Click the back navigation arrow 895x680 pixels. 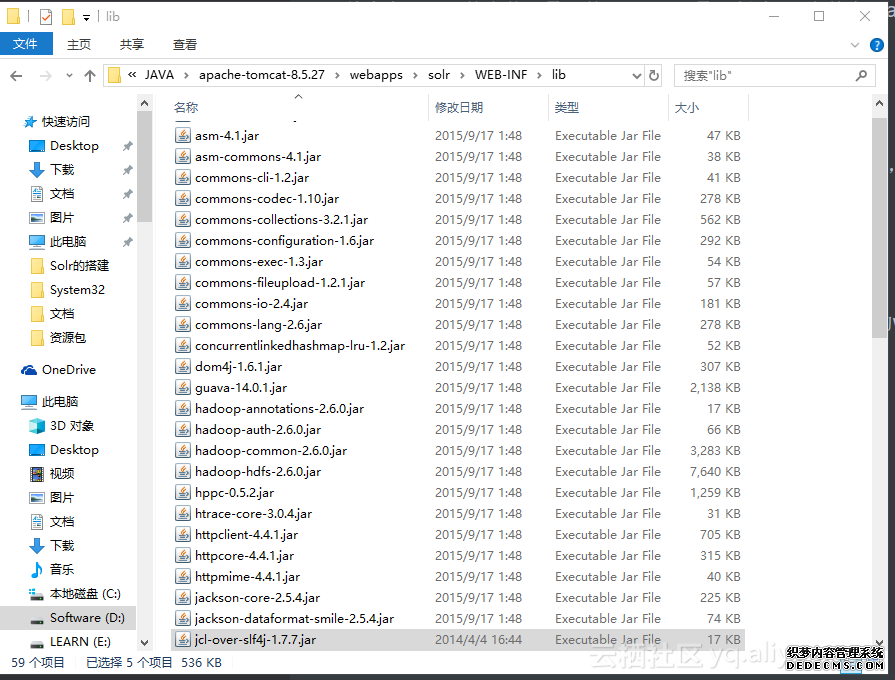coord(17,76)
